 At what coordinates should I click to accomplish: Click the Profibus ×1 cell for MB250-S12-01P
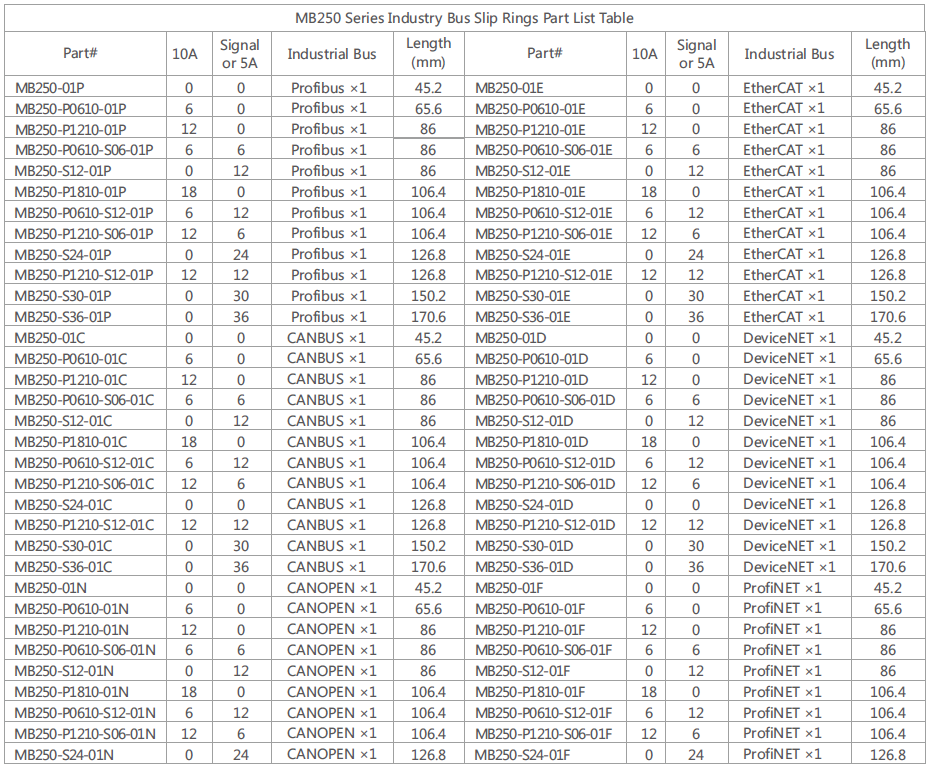[329, 171]
